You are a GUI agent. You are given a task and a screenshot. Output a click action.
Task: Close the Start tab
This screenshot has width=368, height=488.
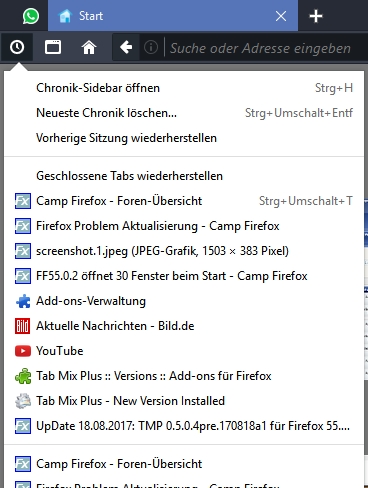[x=281, y=16]
